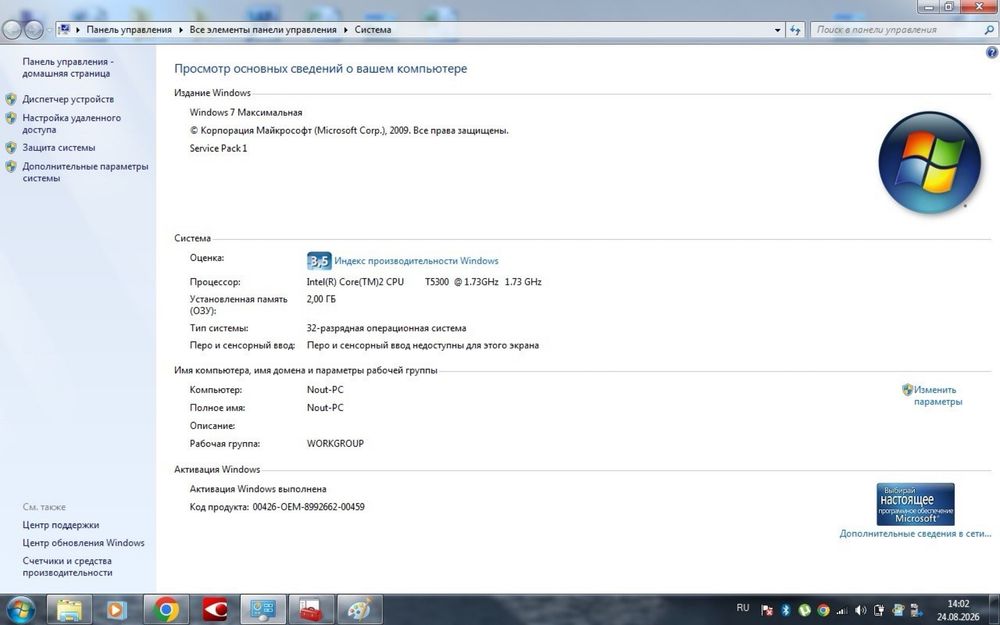
Task: Open Google Chrome from the taskbar
Action: pyautogui.click(x=166, y=610)
